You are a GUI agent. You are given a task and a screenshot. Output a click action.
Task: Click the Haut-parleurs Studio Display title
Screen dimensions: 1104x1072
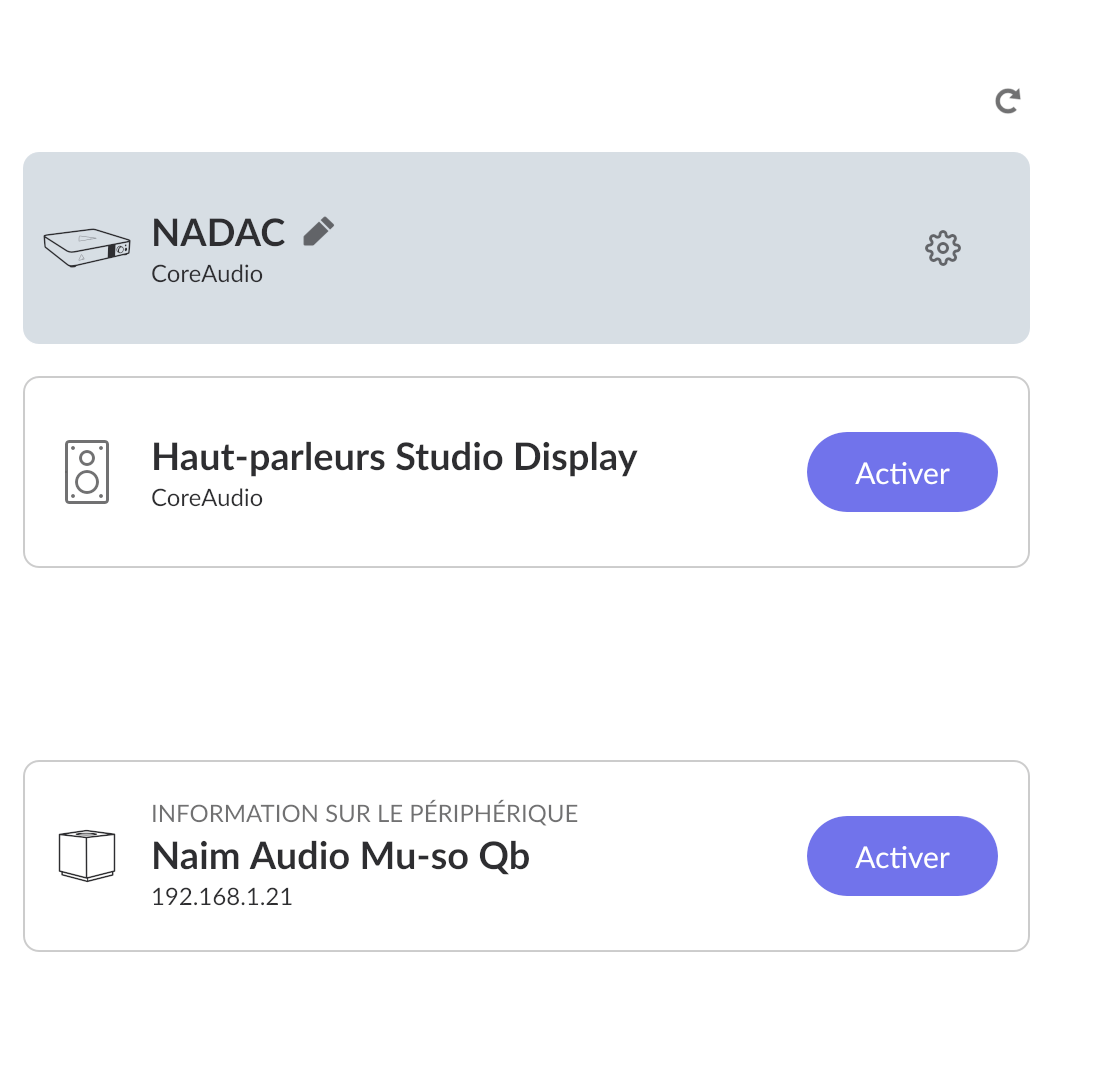click(x=394, y=457)
